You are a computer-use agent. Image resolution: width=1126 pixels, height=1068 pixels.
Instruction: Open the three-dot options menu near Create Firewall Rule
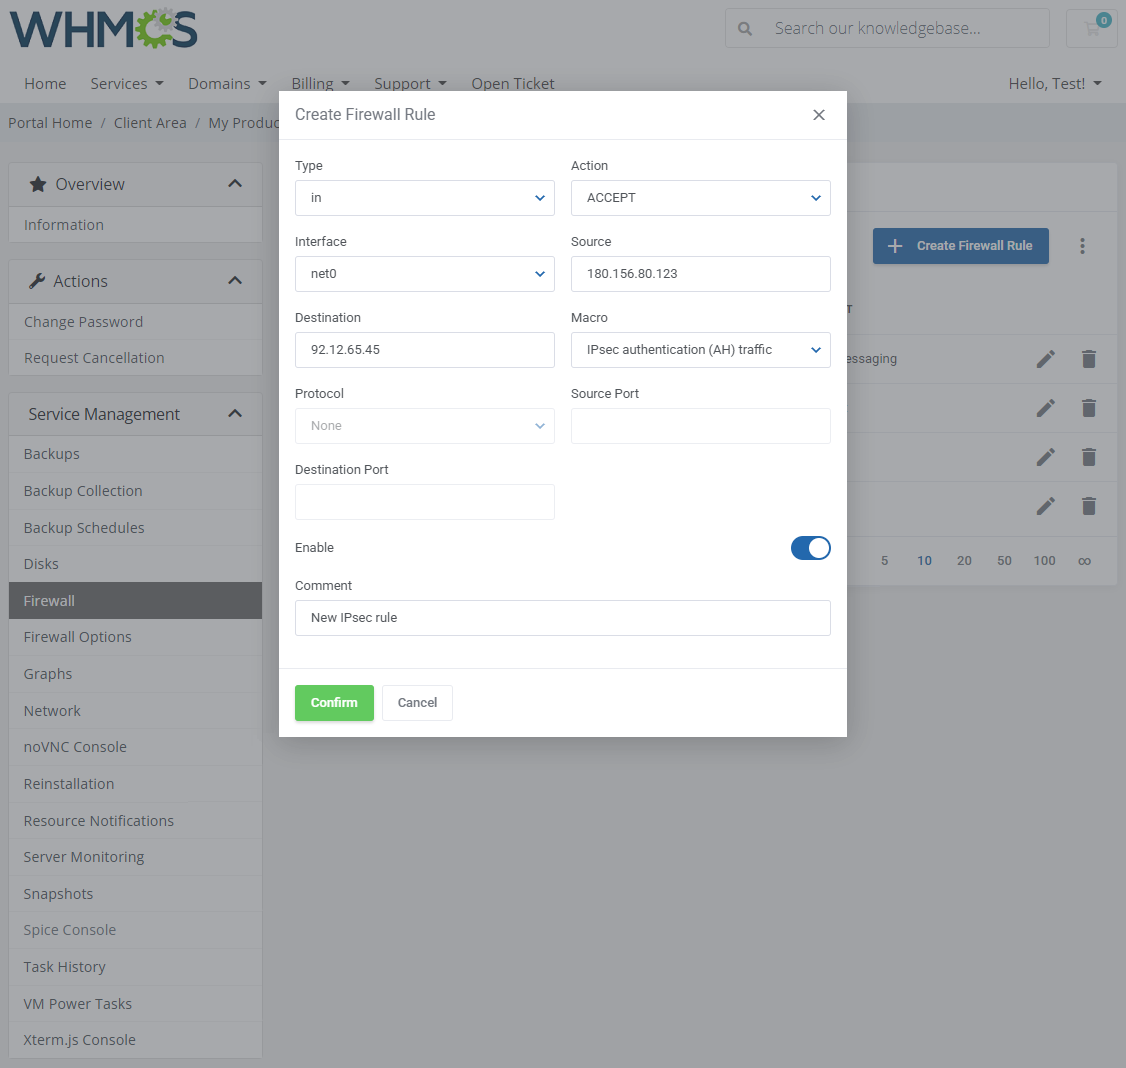coord(1083,245)
